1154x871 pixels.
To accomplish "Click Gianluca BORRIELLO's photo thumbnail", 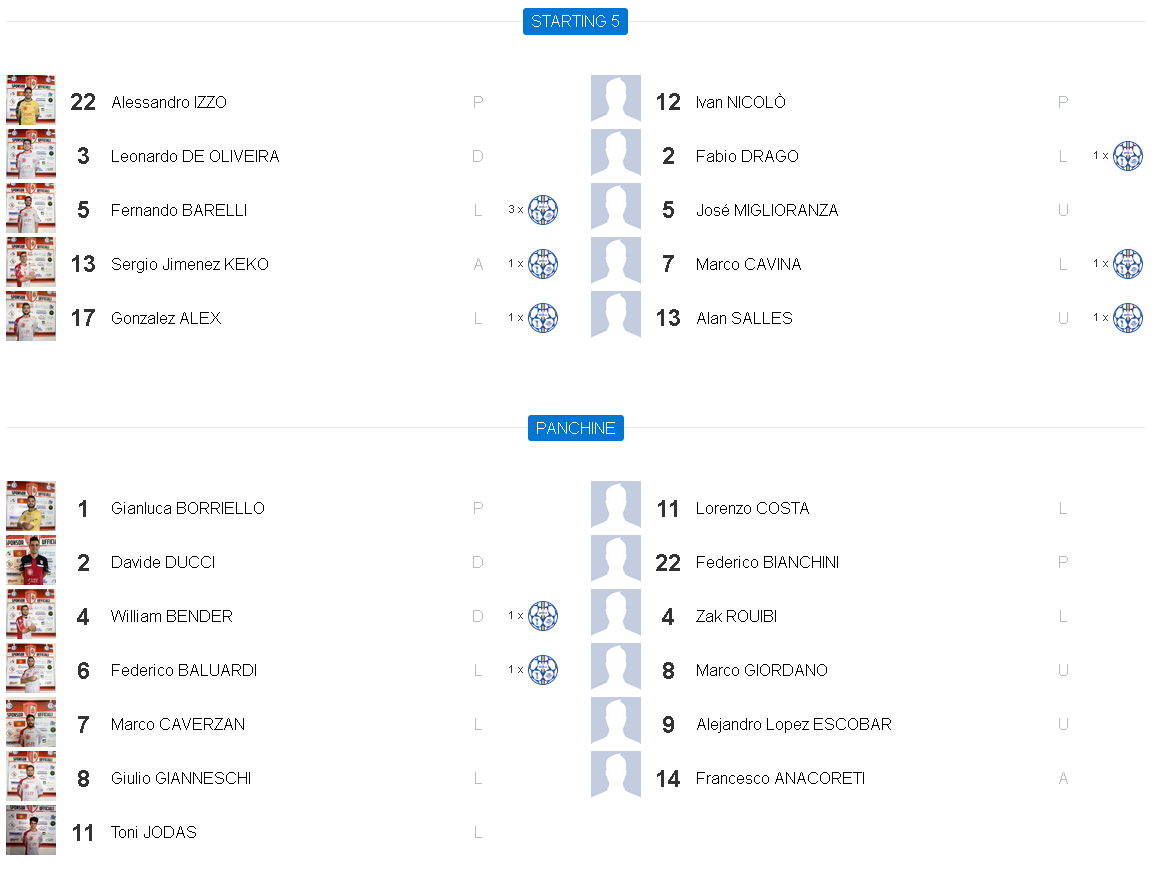I will point(31,507).
